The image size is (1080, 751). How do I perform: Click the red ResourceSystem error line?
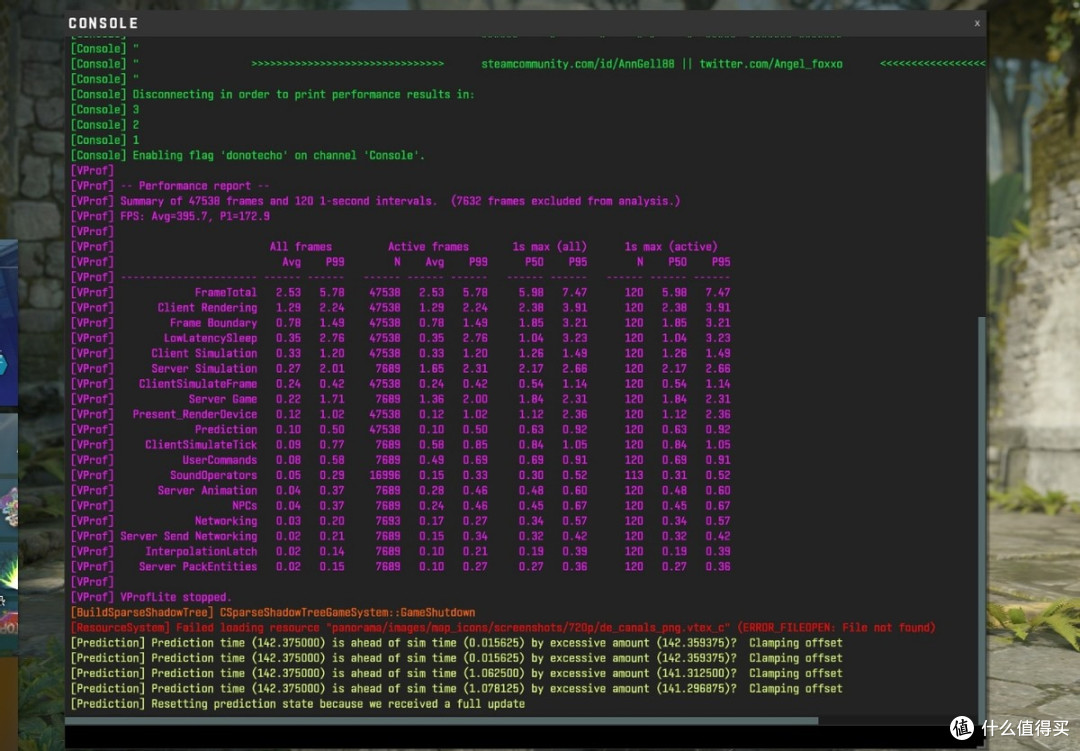[503, 628]
